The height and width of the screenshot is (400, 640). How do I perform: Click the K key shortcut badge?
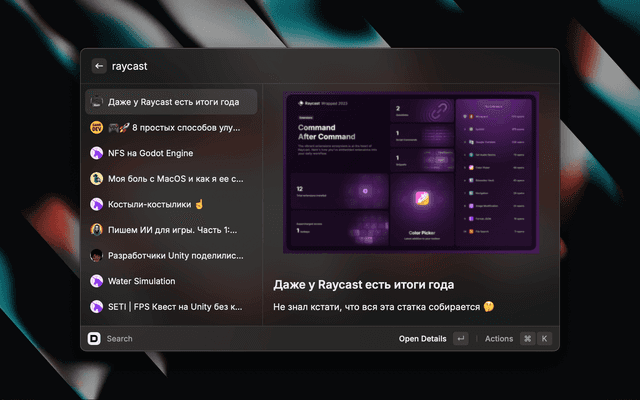(x=545, y=339)
